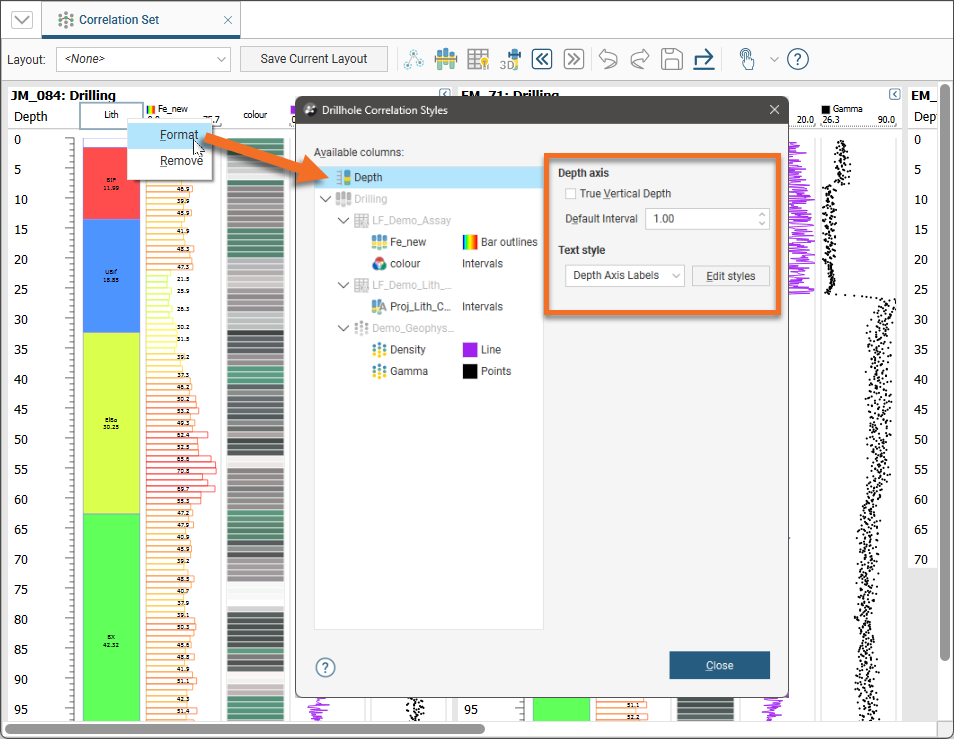Click the double right arrow toolbar icon

click(573, 59)
